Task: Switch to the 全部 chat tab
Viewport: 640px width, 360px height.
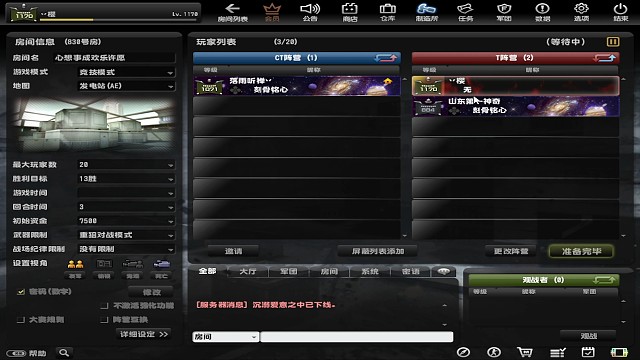Action: 208,271
